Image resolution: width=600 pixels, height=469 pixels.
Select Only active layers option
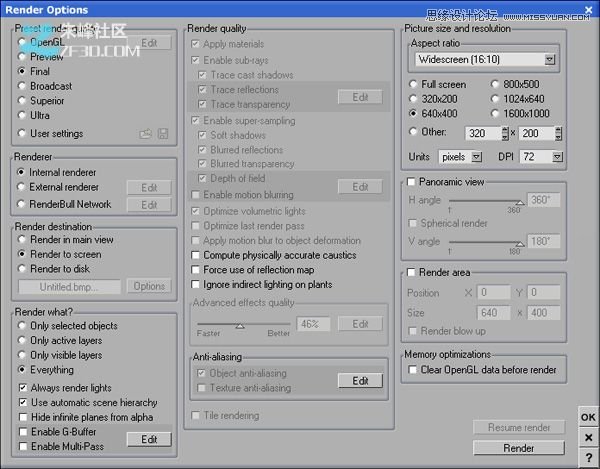tap(22, 340)
